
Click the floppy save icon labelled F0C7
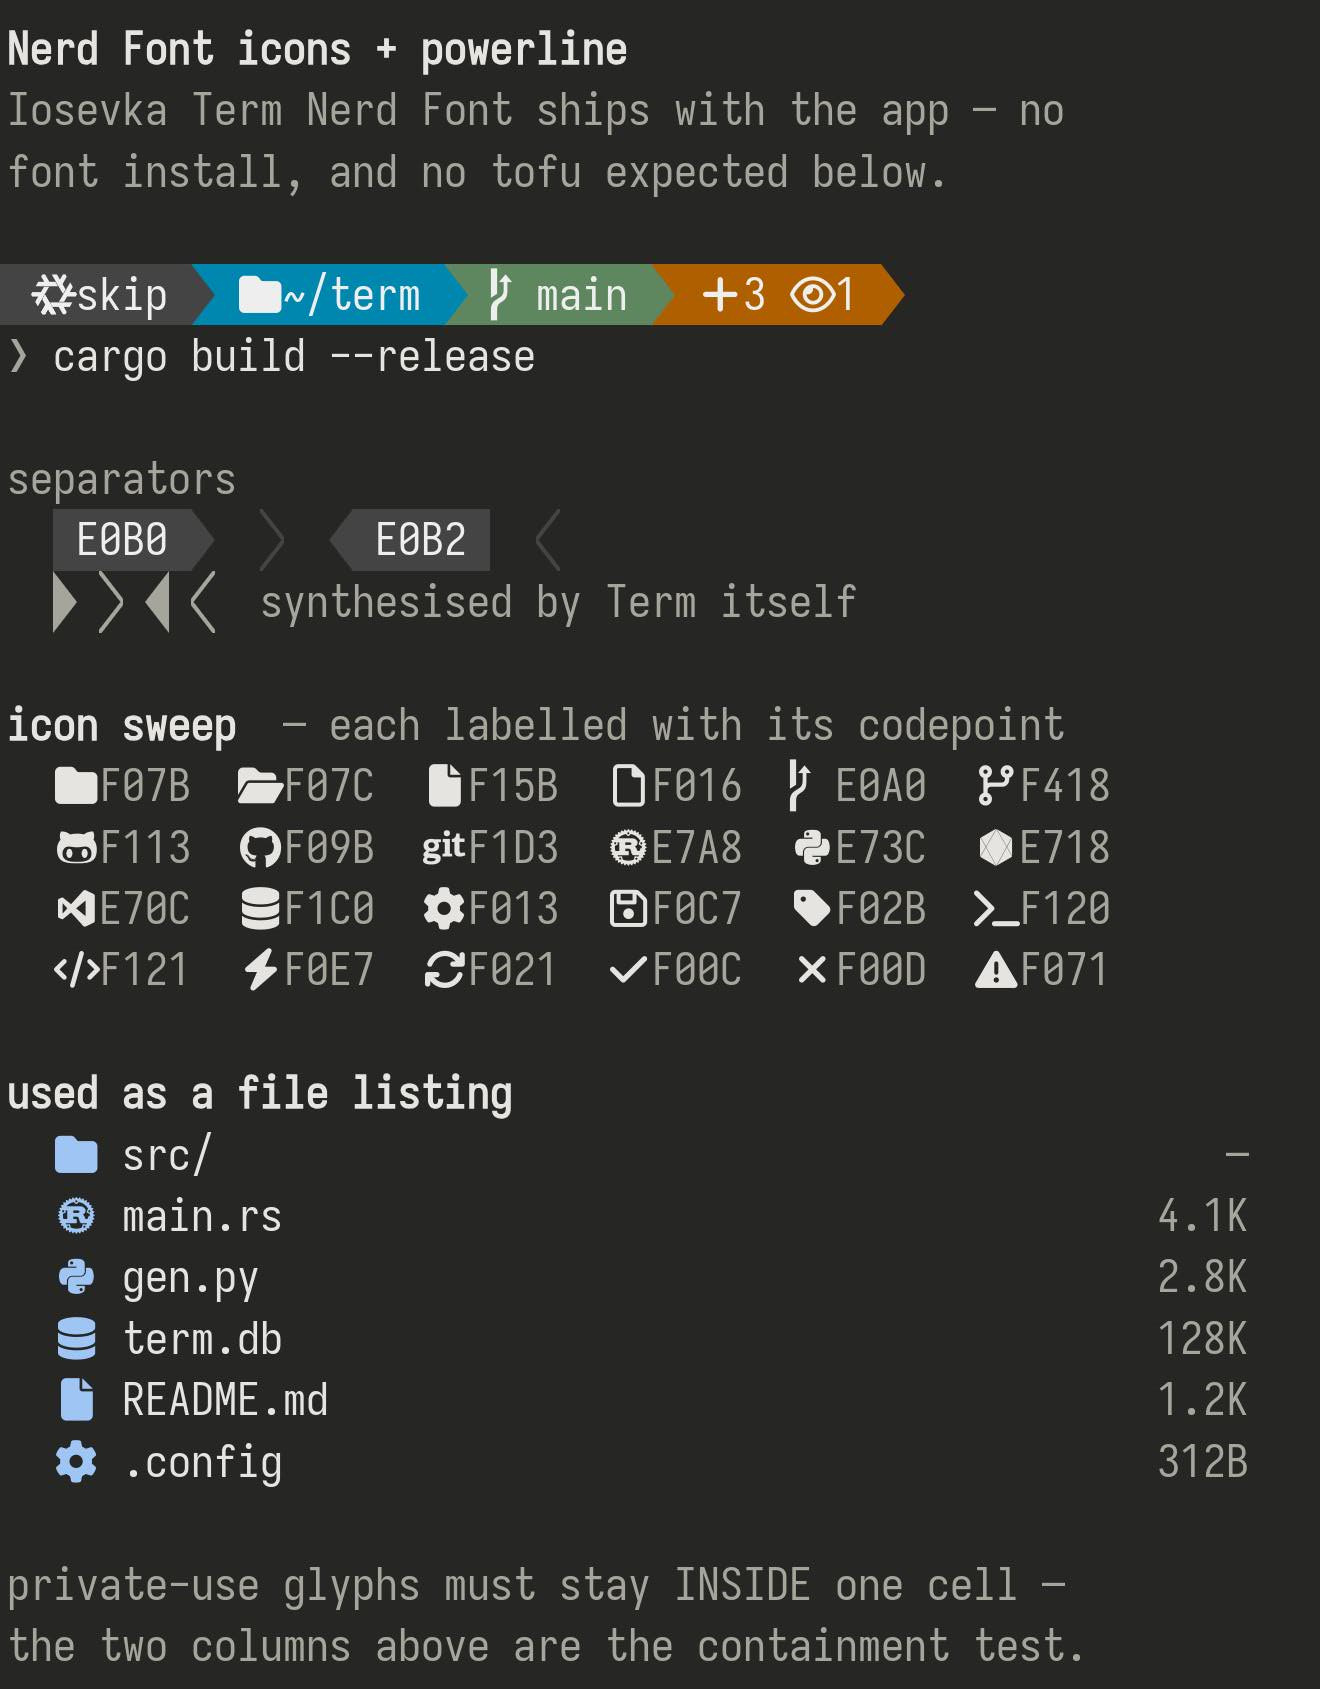click(628, 909)
